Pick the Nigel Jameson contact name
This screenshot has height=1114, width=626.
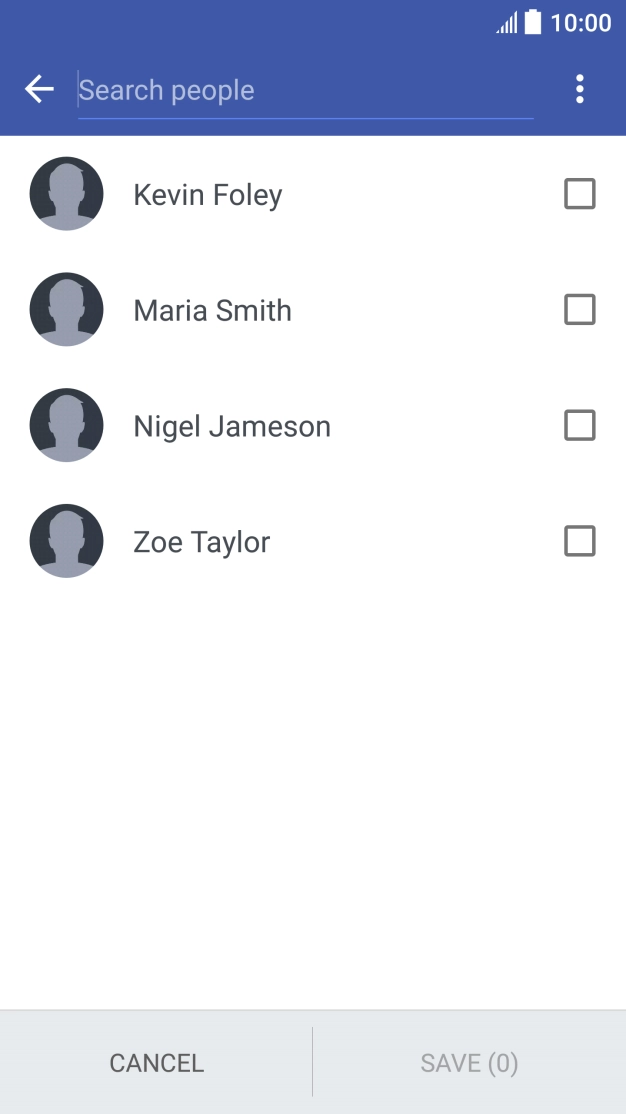point(232,427)
